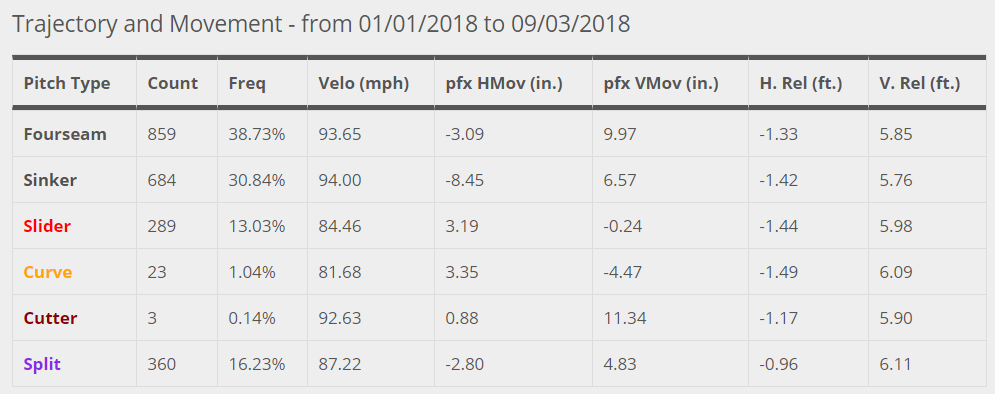Click the red Slider pitch label

tap(47, 226)
